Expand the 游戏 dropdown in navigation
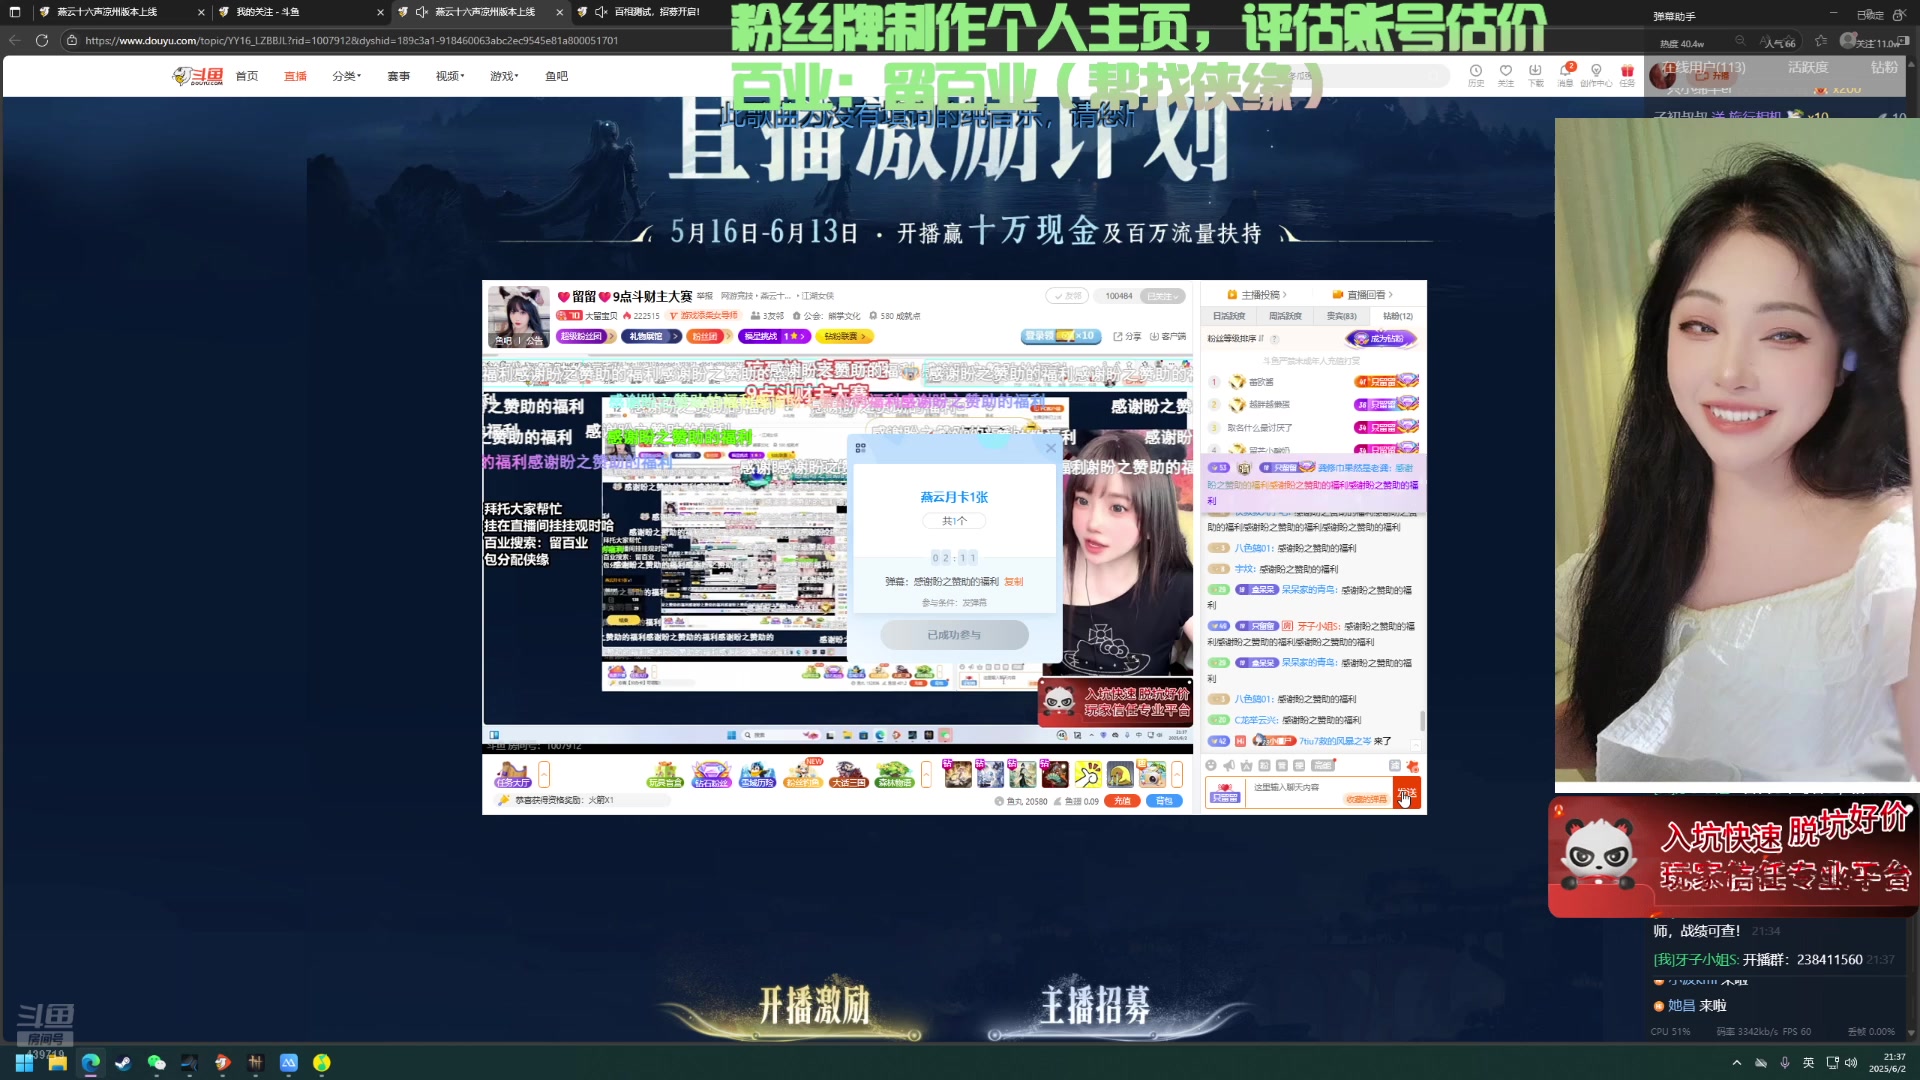The height and width of the screenshot is (1080, 1920). click(504, 76)
